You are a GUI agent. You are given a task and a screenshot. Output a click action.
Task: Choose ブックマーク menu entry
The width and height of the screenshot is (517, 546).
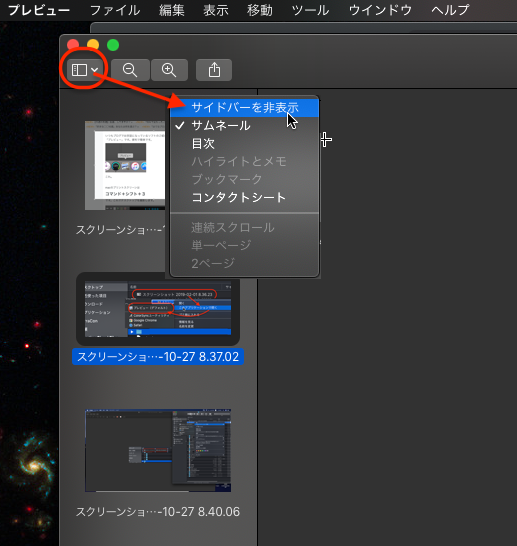(x=244, y=179)
